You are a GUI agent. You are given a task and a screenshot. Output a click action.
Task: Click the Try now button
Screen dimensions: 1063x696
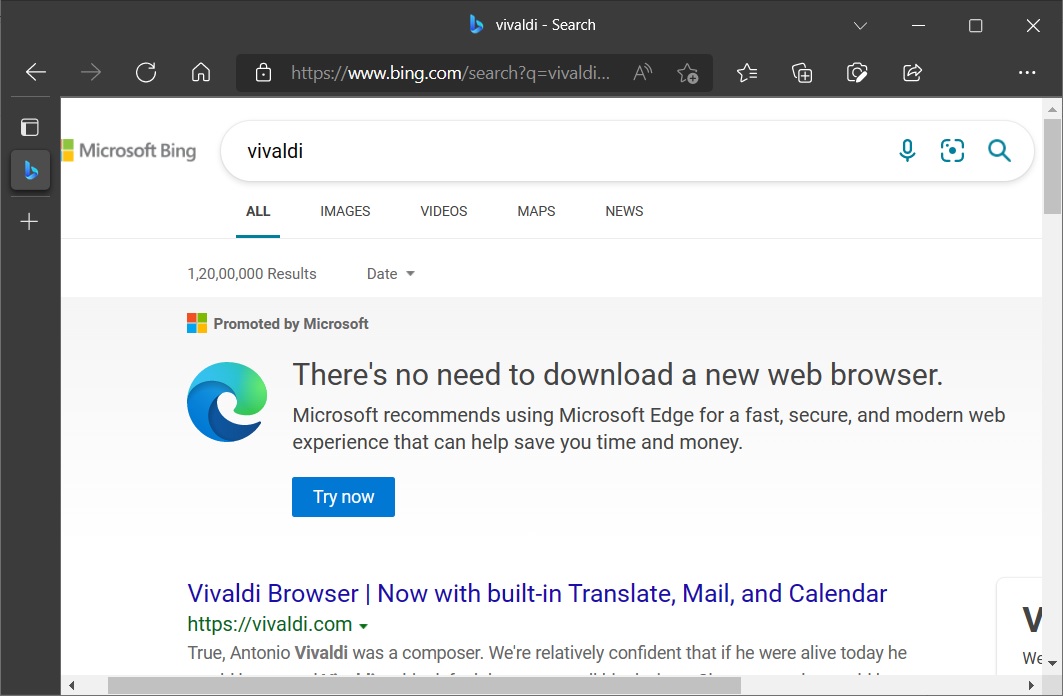[x=343, y=497]
